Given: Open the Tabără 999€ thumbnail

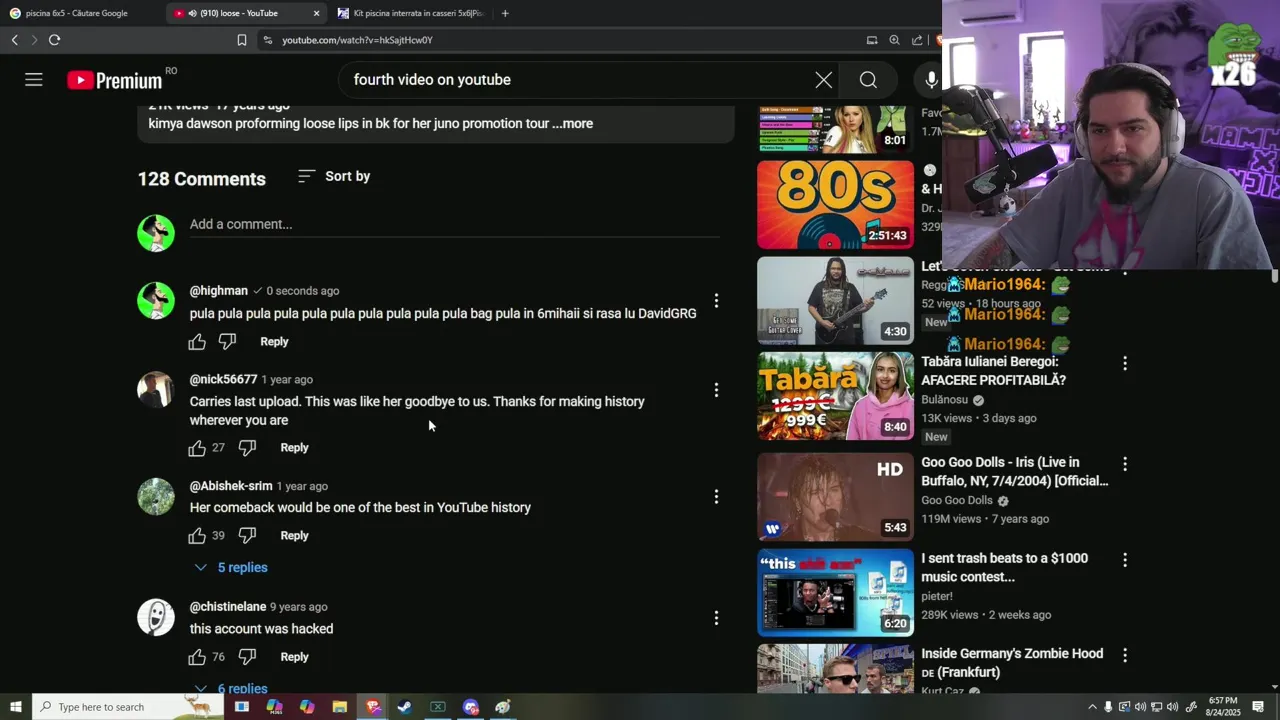Looking at the screenshot, I should [x=835, y=396].
